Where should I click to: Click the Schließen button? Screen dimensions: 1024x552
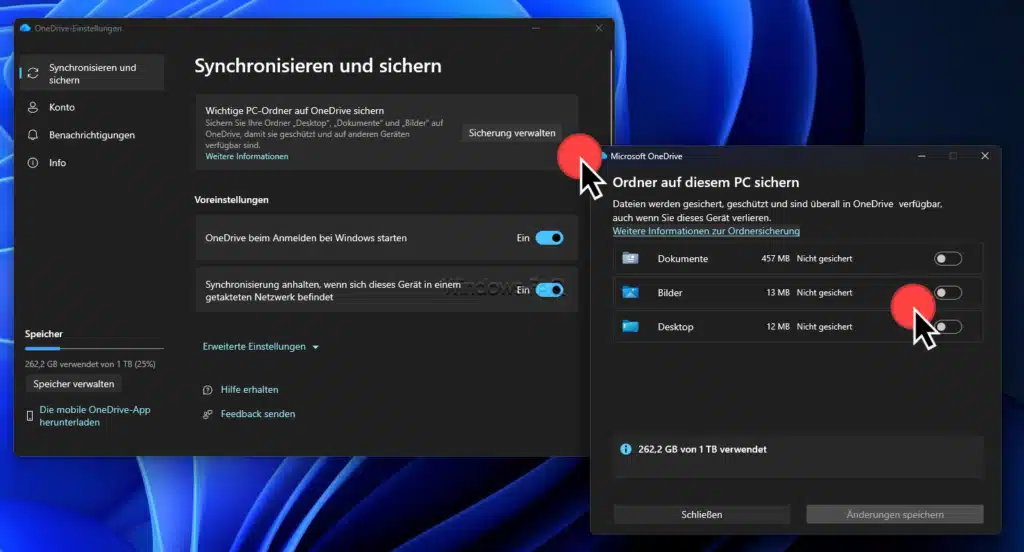pos(701,514)
